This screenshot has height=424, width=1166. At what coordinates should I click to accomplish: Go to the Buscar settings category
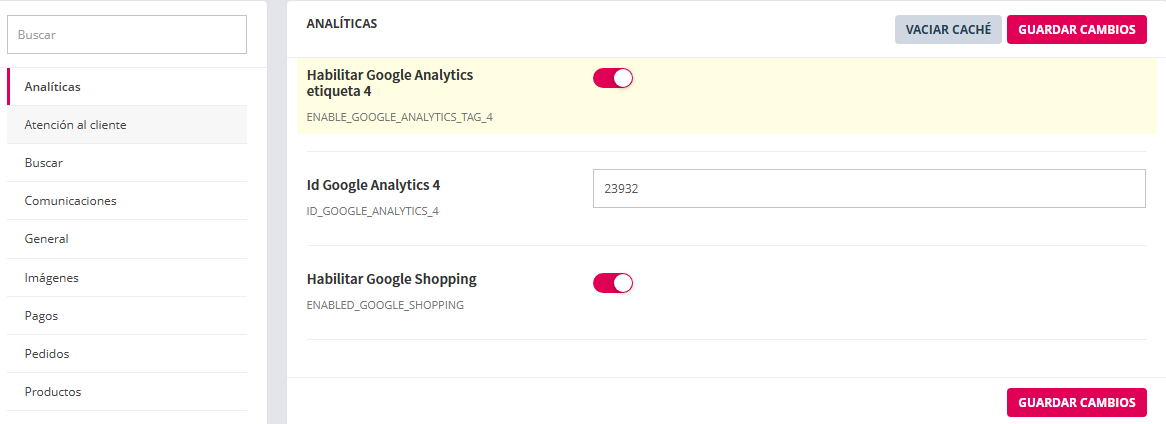[44, 163]
